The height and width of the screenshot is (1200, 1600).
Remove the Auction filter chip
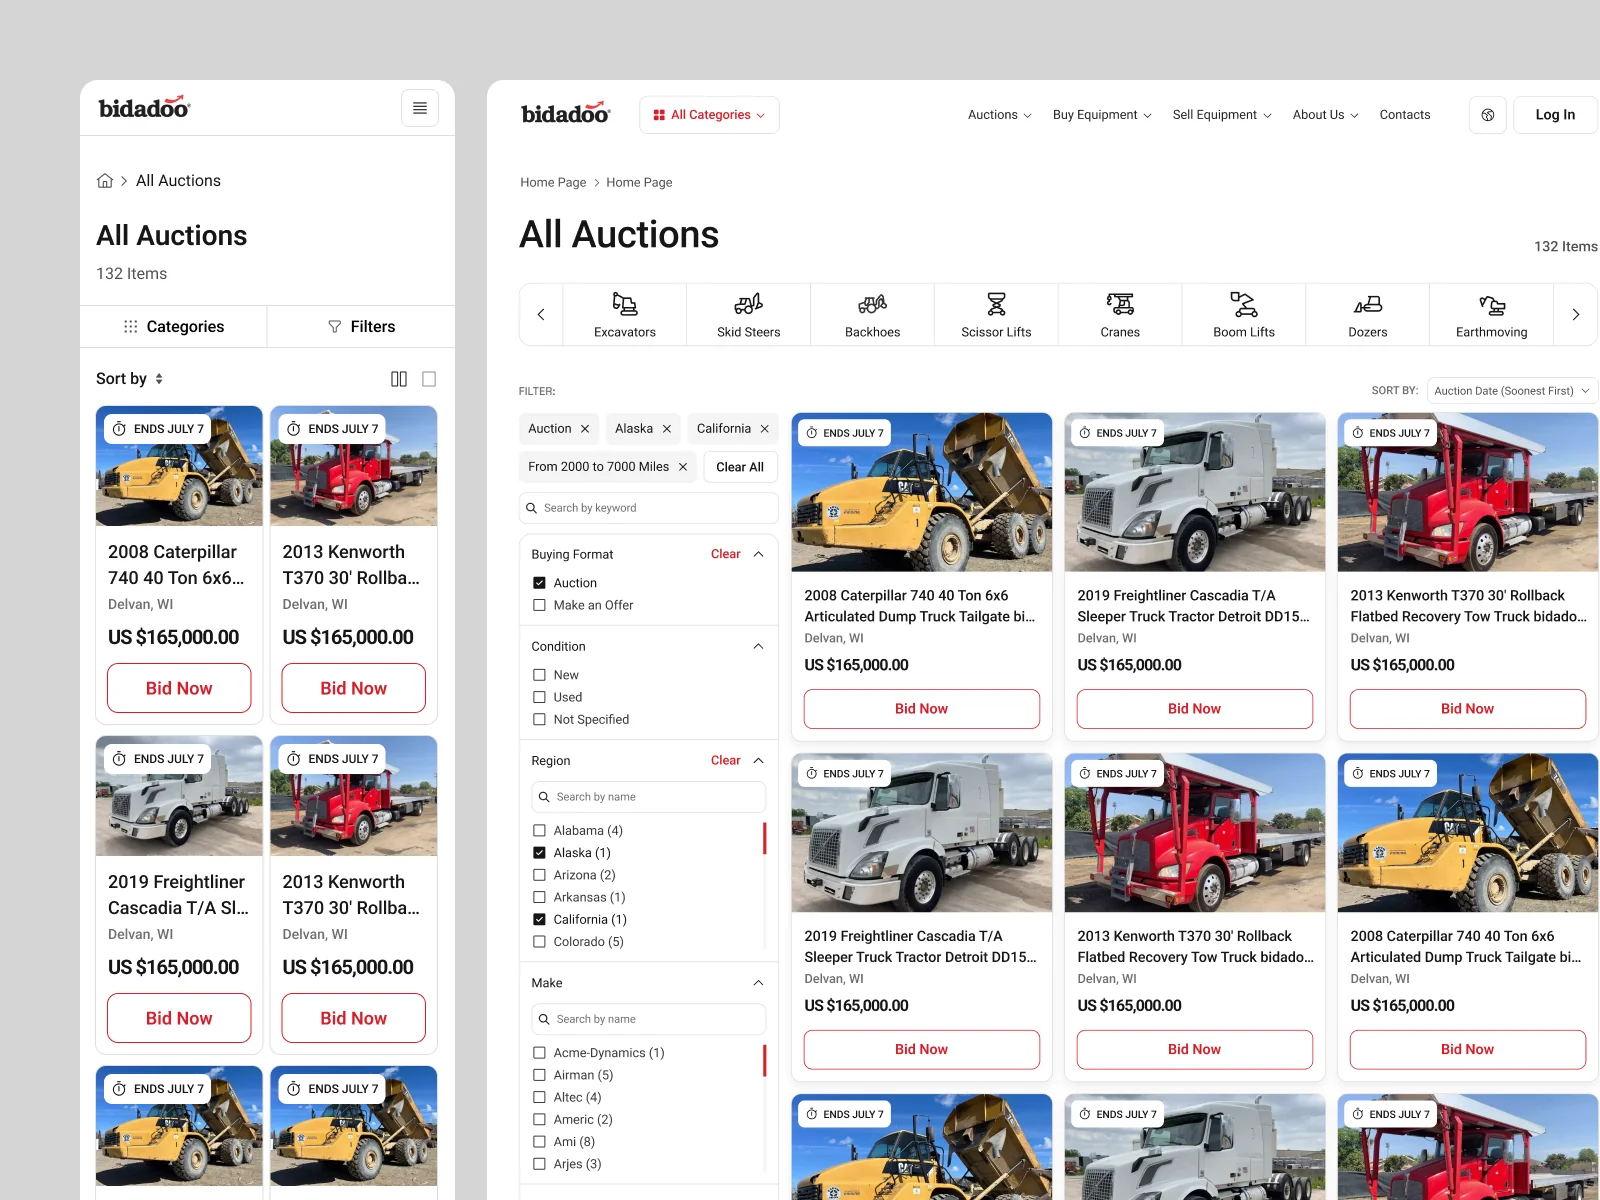click(x=585, y=429)
